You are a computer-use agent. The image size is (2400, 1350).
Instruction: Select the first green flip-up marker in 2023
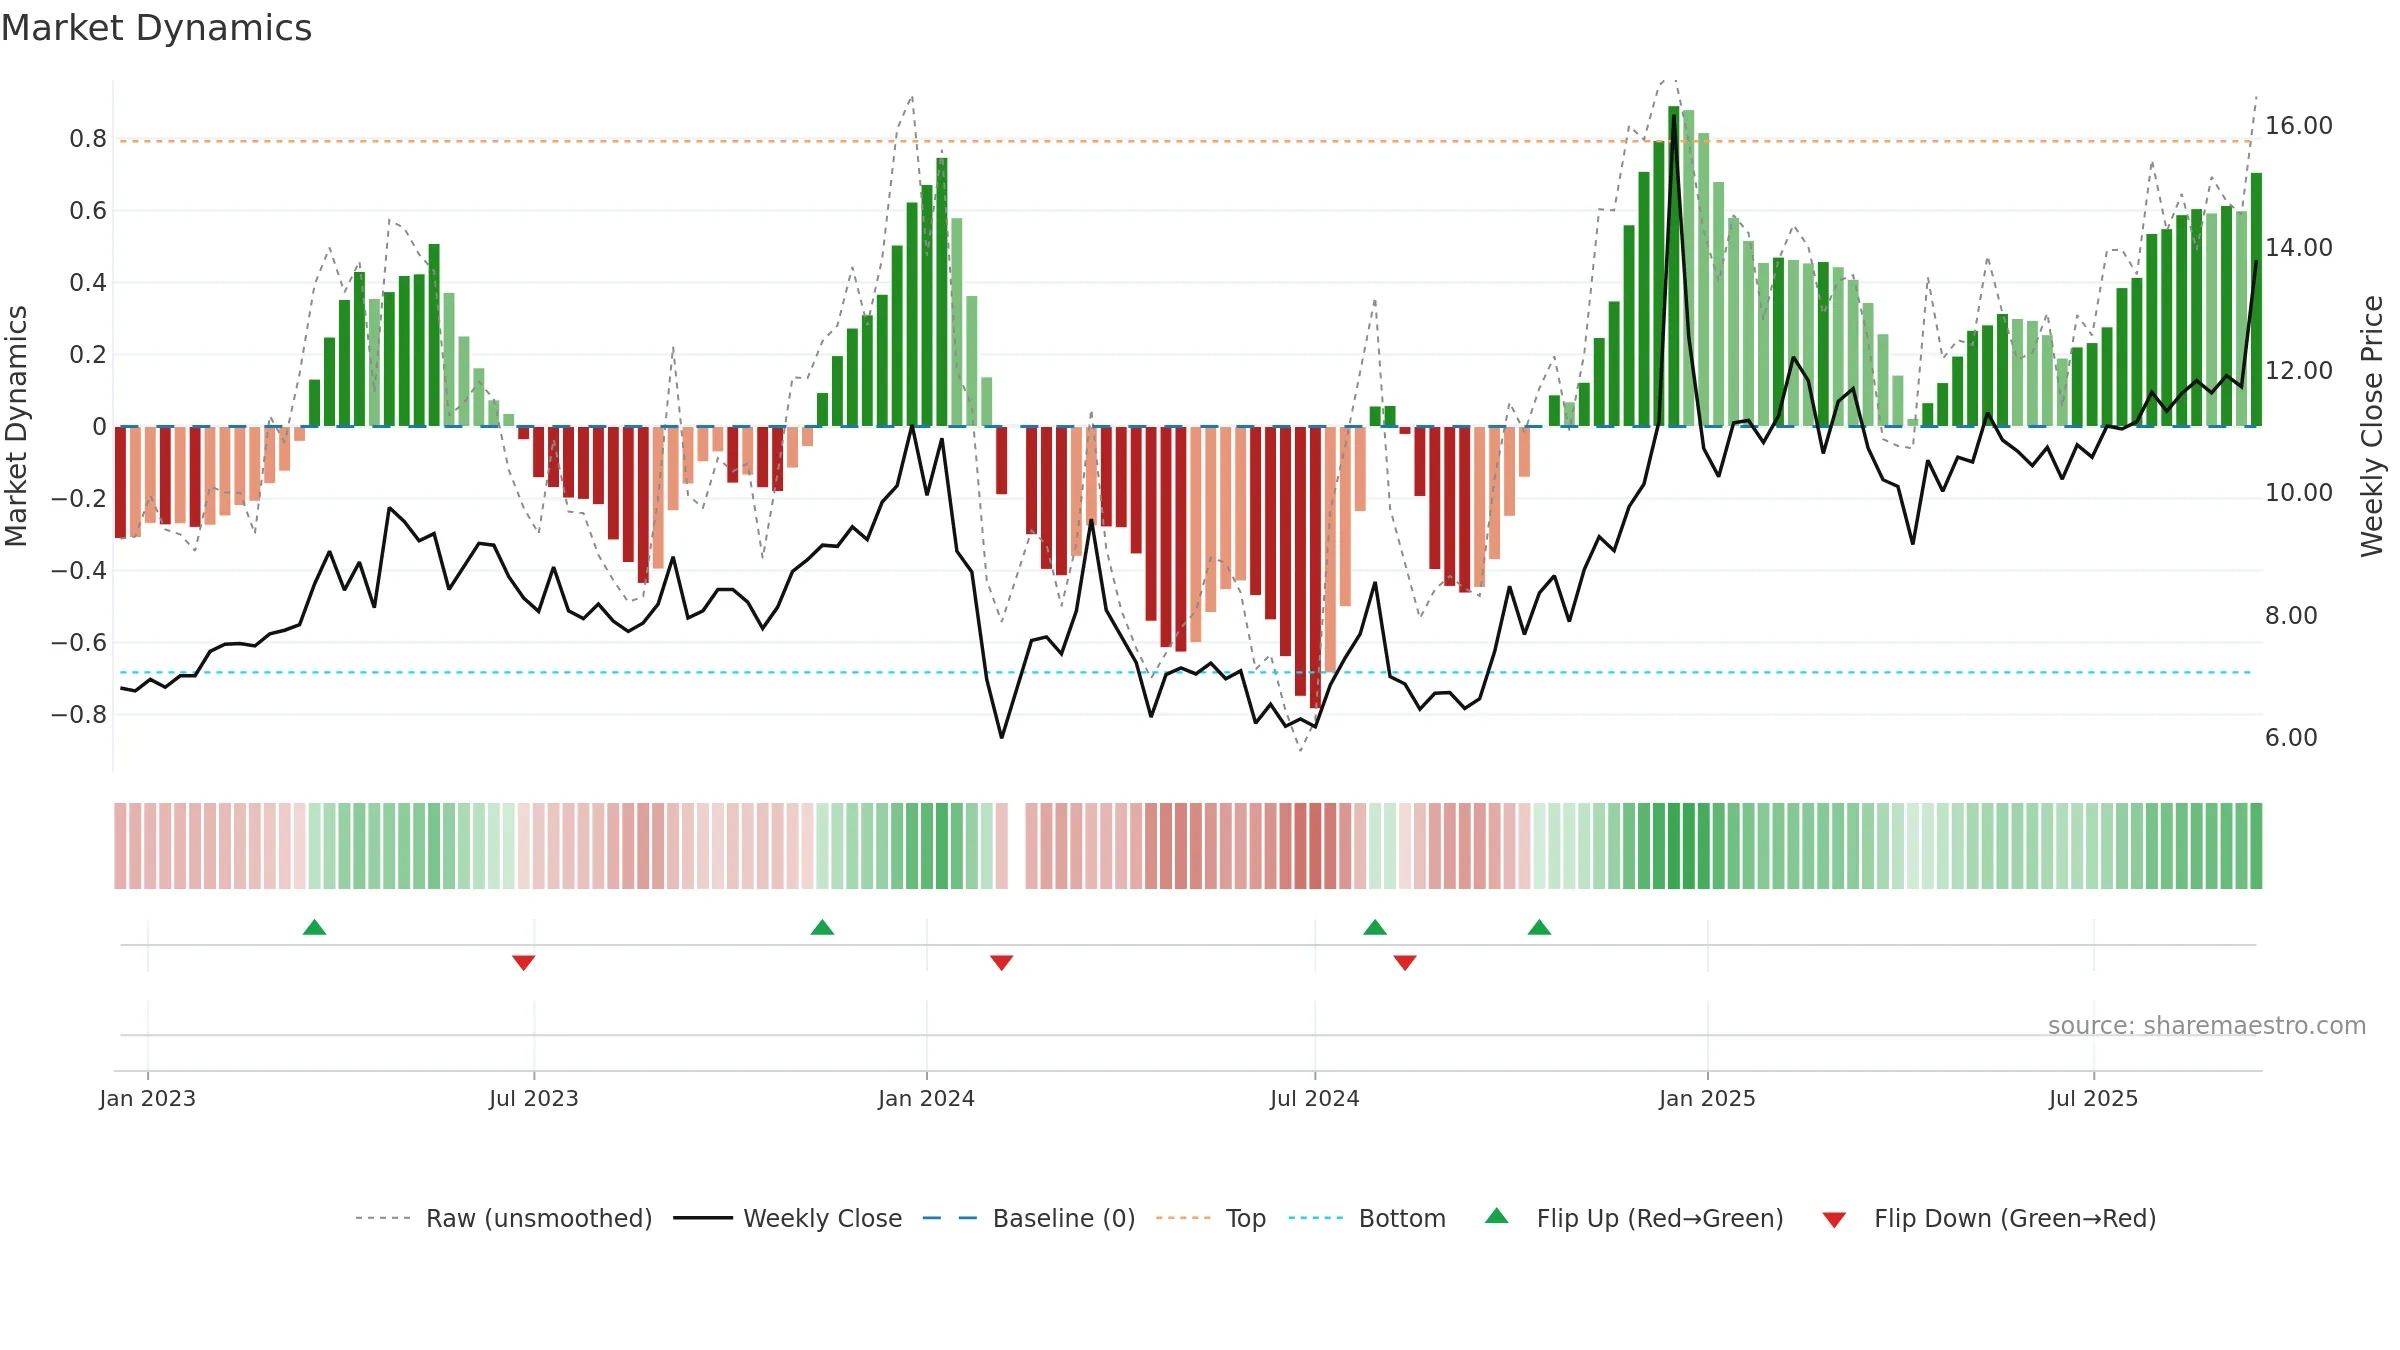314,927
